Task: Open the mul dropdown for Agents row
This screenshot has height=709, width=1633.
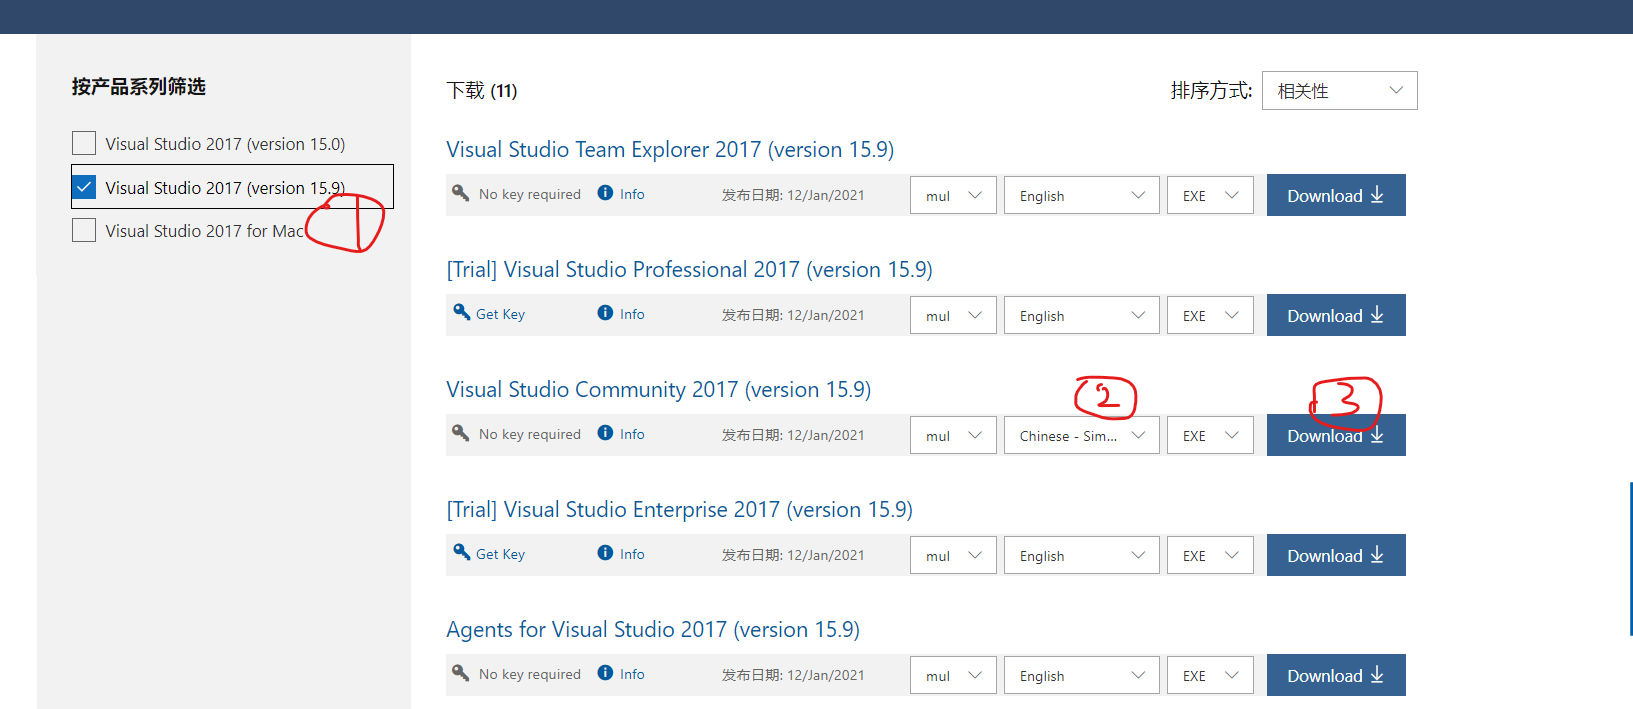Action: [x=953, y=675]
